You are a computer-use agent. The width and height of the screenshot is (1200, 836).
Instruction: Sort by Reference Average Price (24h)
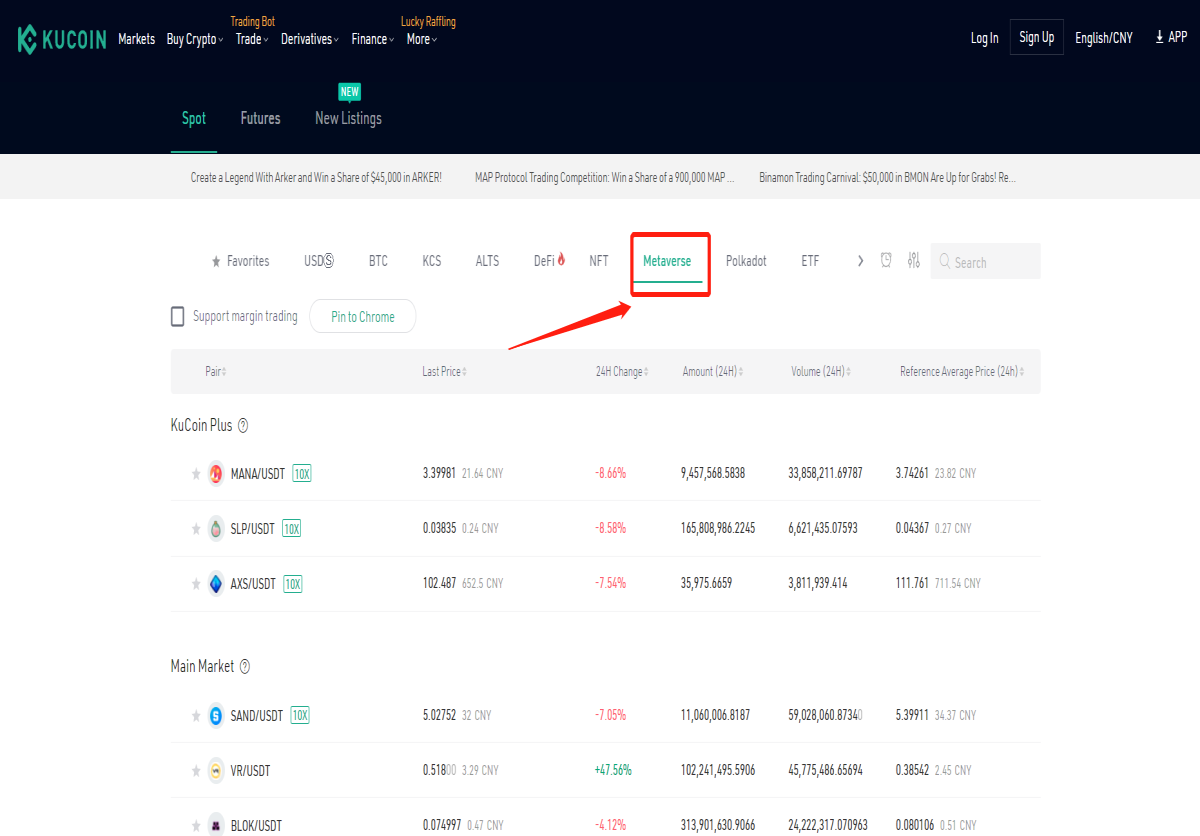pyautogui.click(x=963, y=372)
